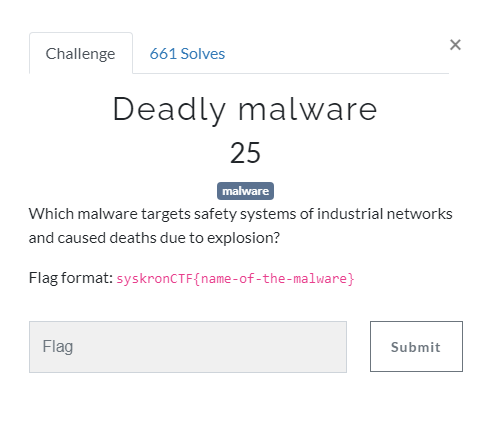Click the word 'Deadly' in the title

(169, 109)
